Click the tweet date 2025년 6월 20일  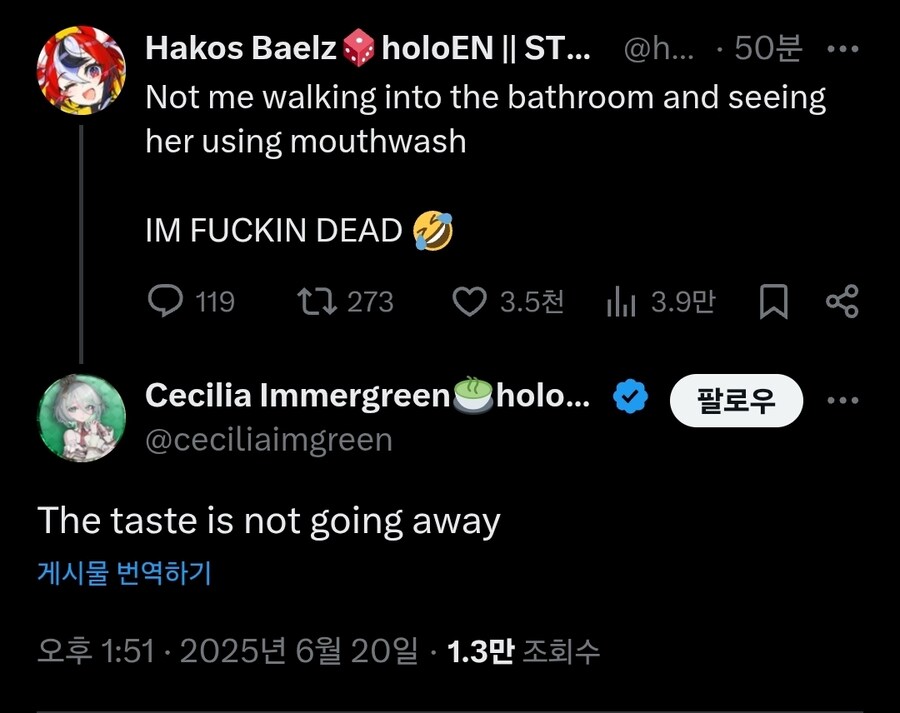click(x=299, y=652)
